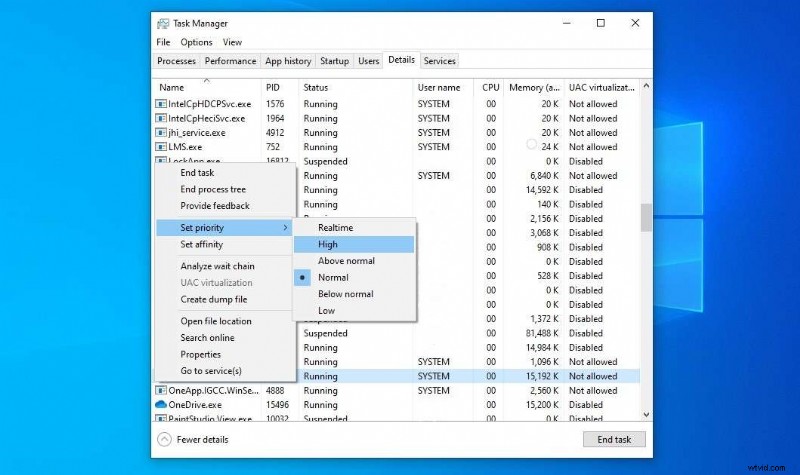Screen dimensions: 800x475
Task: Set process priority to High
Action: [328, 244]
